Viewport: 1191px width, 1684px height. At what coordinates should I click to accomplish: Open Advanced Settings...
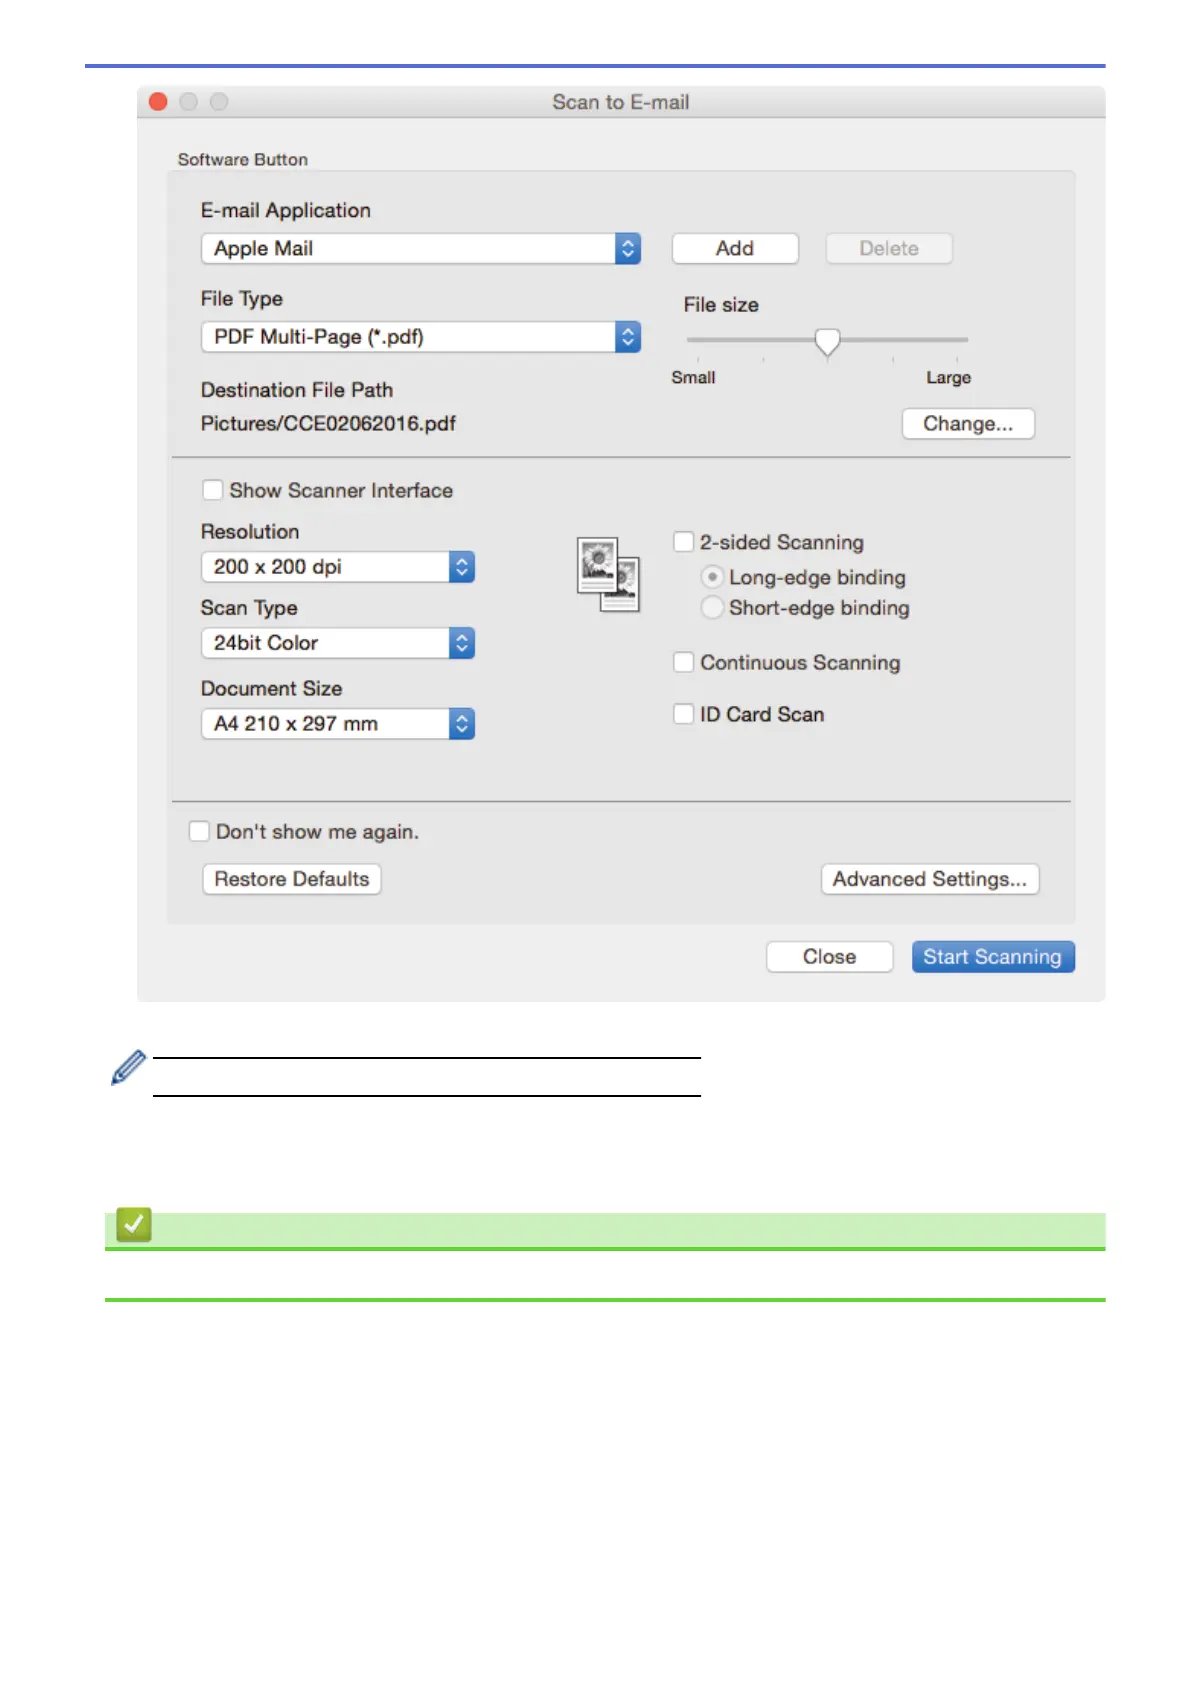tap(930, 879)
